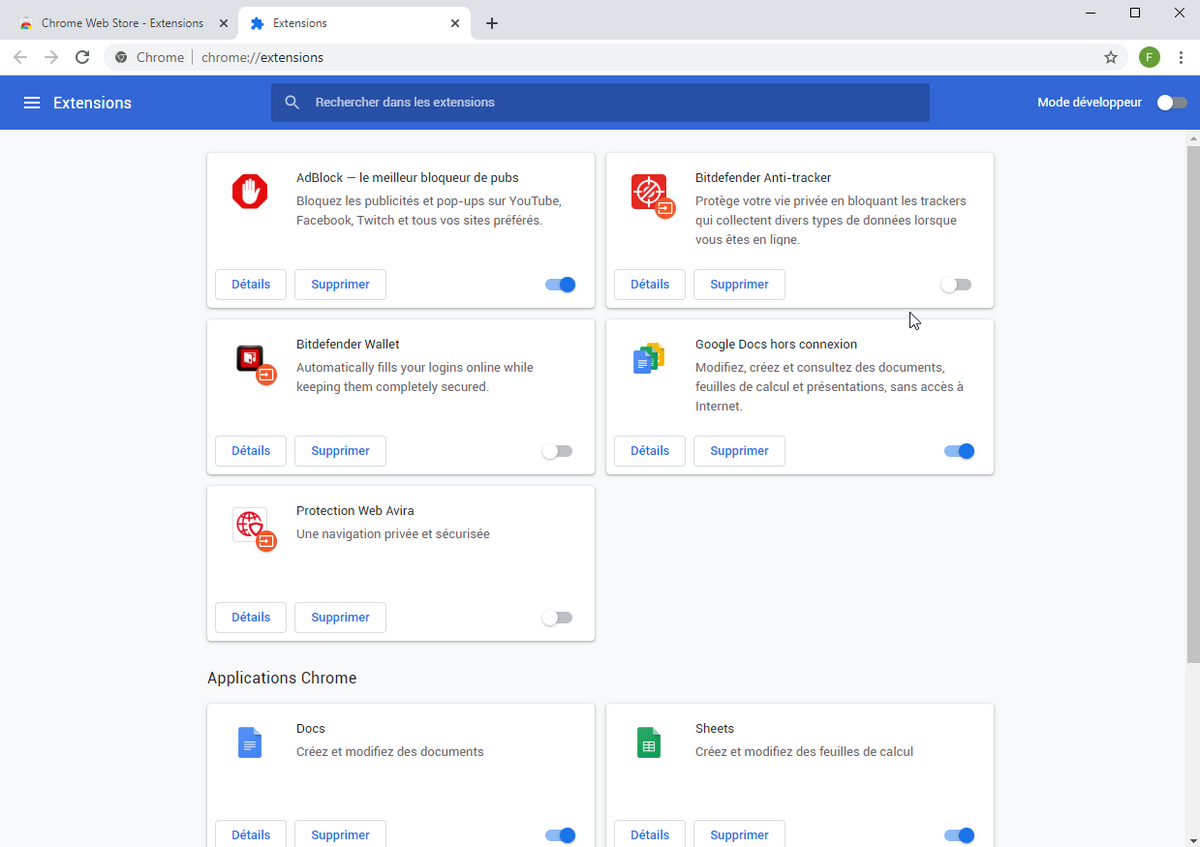This screenshot has width=1200, height=847.
Task: Open Détails for Bitdefender Wallet
Action: pos(251,451)
